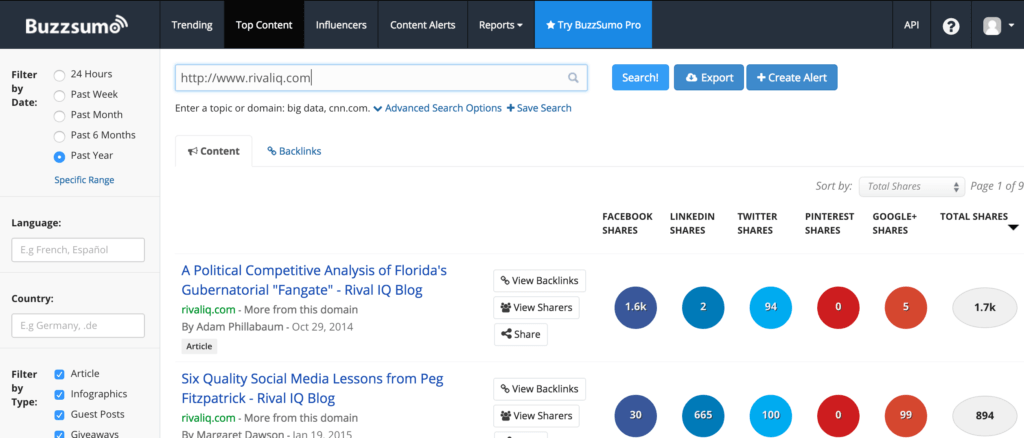The image size is (1024, 438).
Task: Click the Peg Fitzpatrick LinkedIn shares circle 665
Action: pos(703,415)
